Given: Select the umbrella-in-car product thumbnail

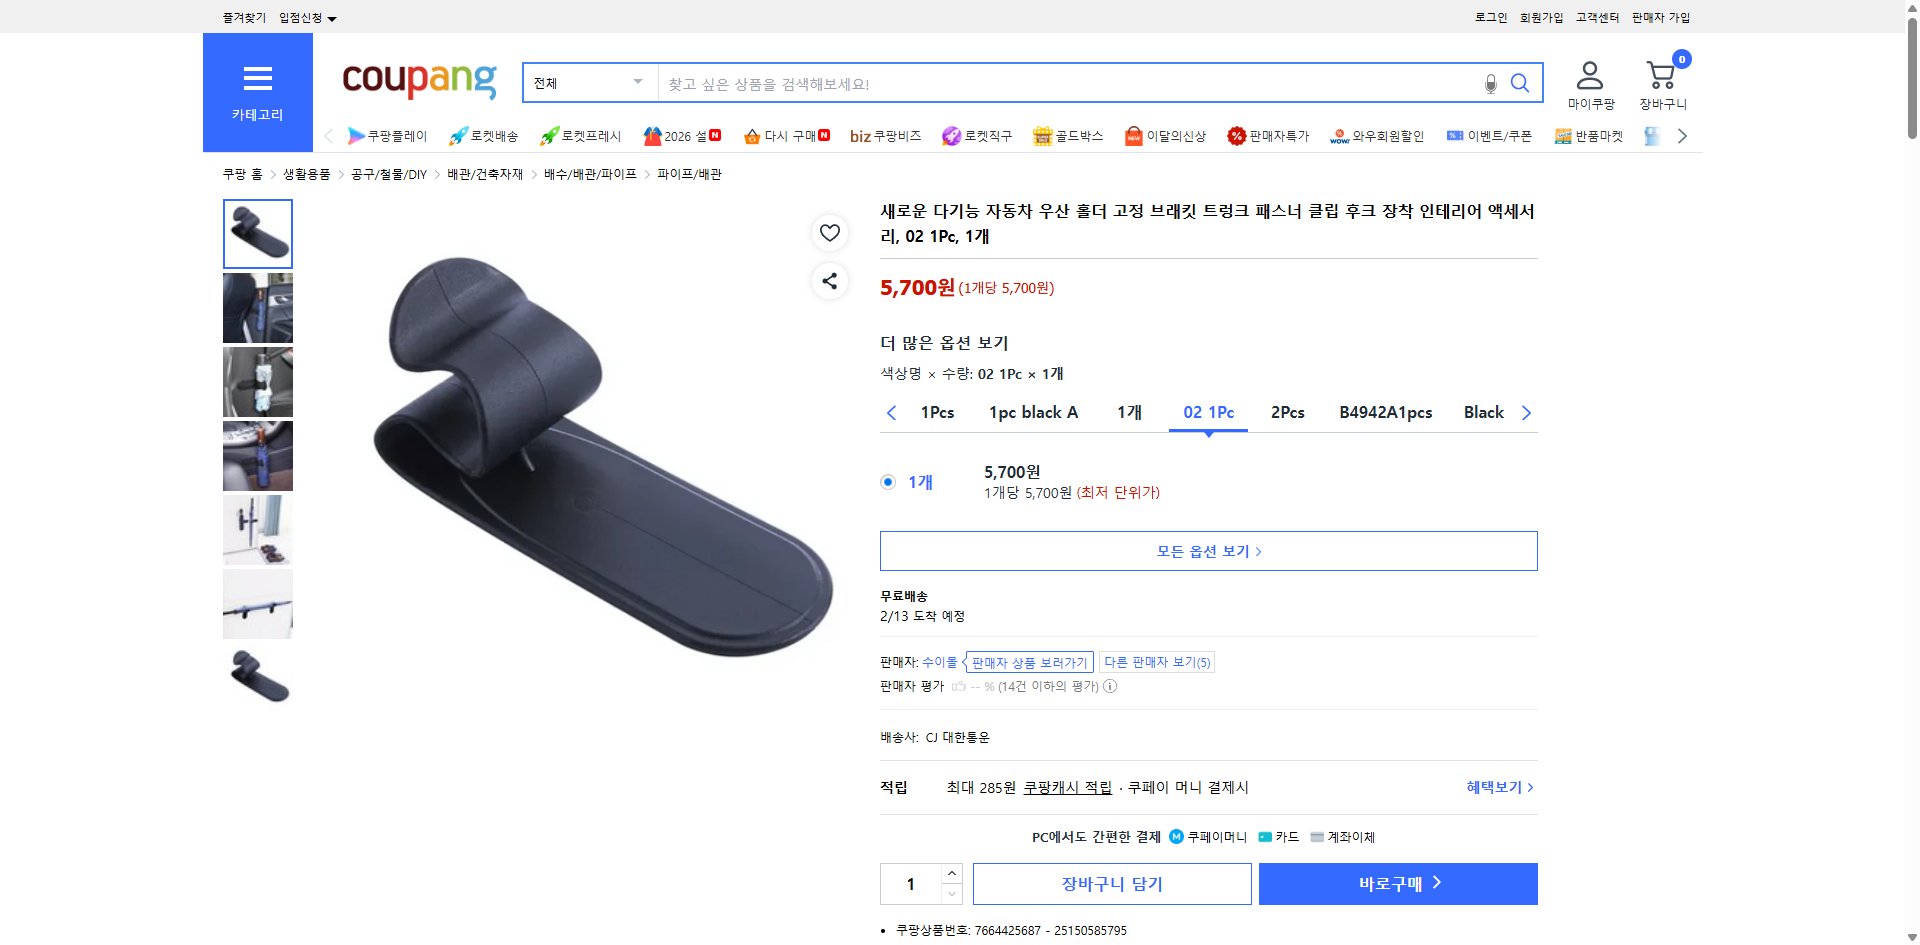Looking at the screenshot, I should click(257, 308).
